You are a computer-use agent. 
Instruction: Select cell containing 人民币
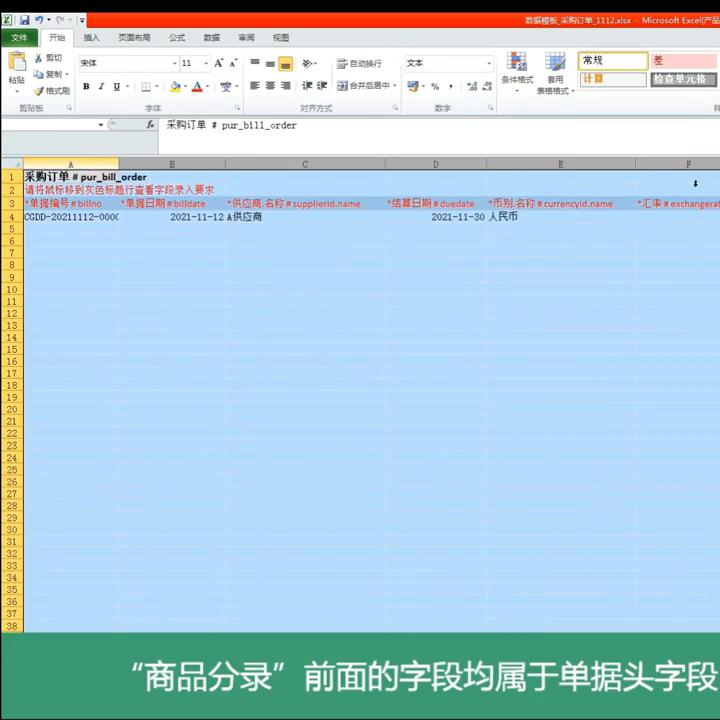(561, 217)
